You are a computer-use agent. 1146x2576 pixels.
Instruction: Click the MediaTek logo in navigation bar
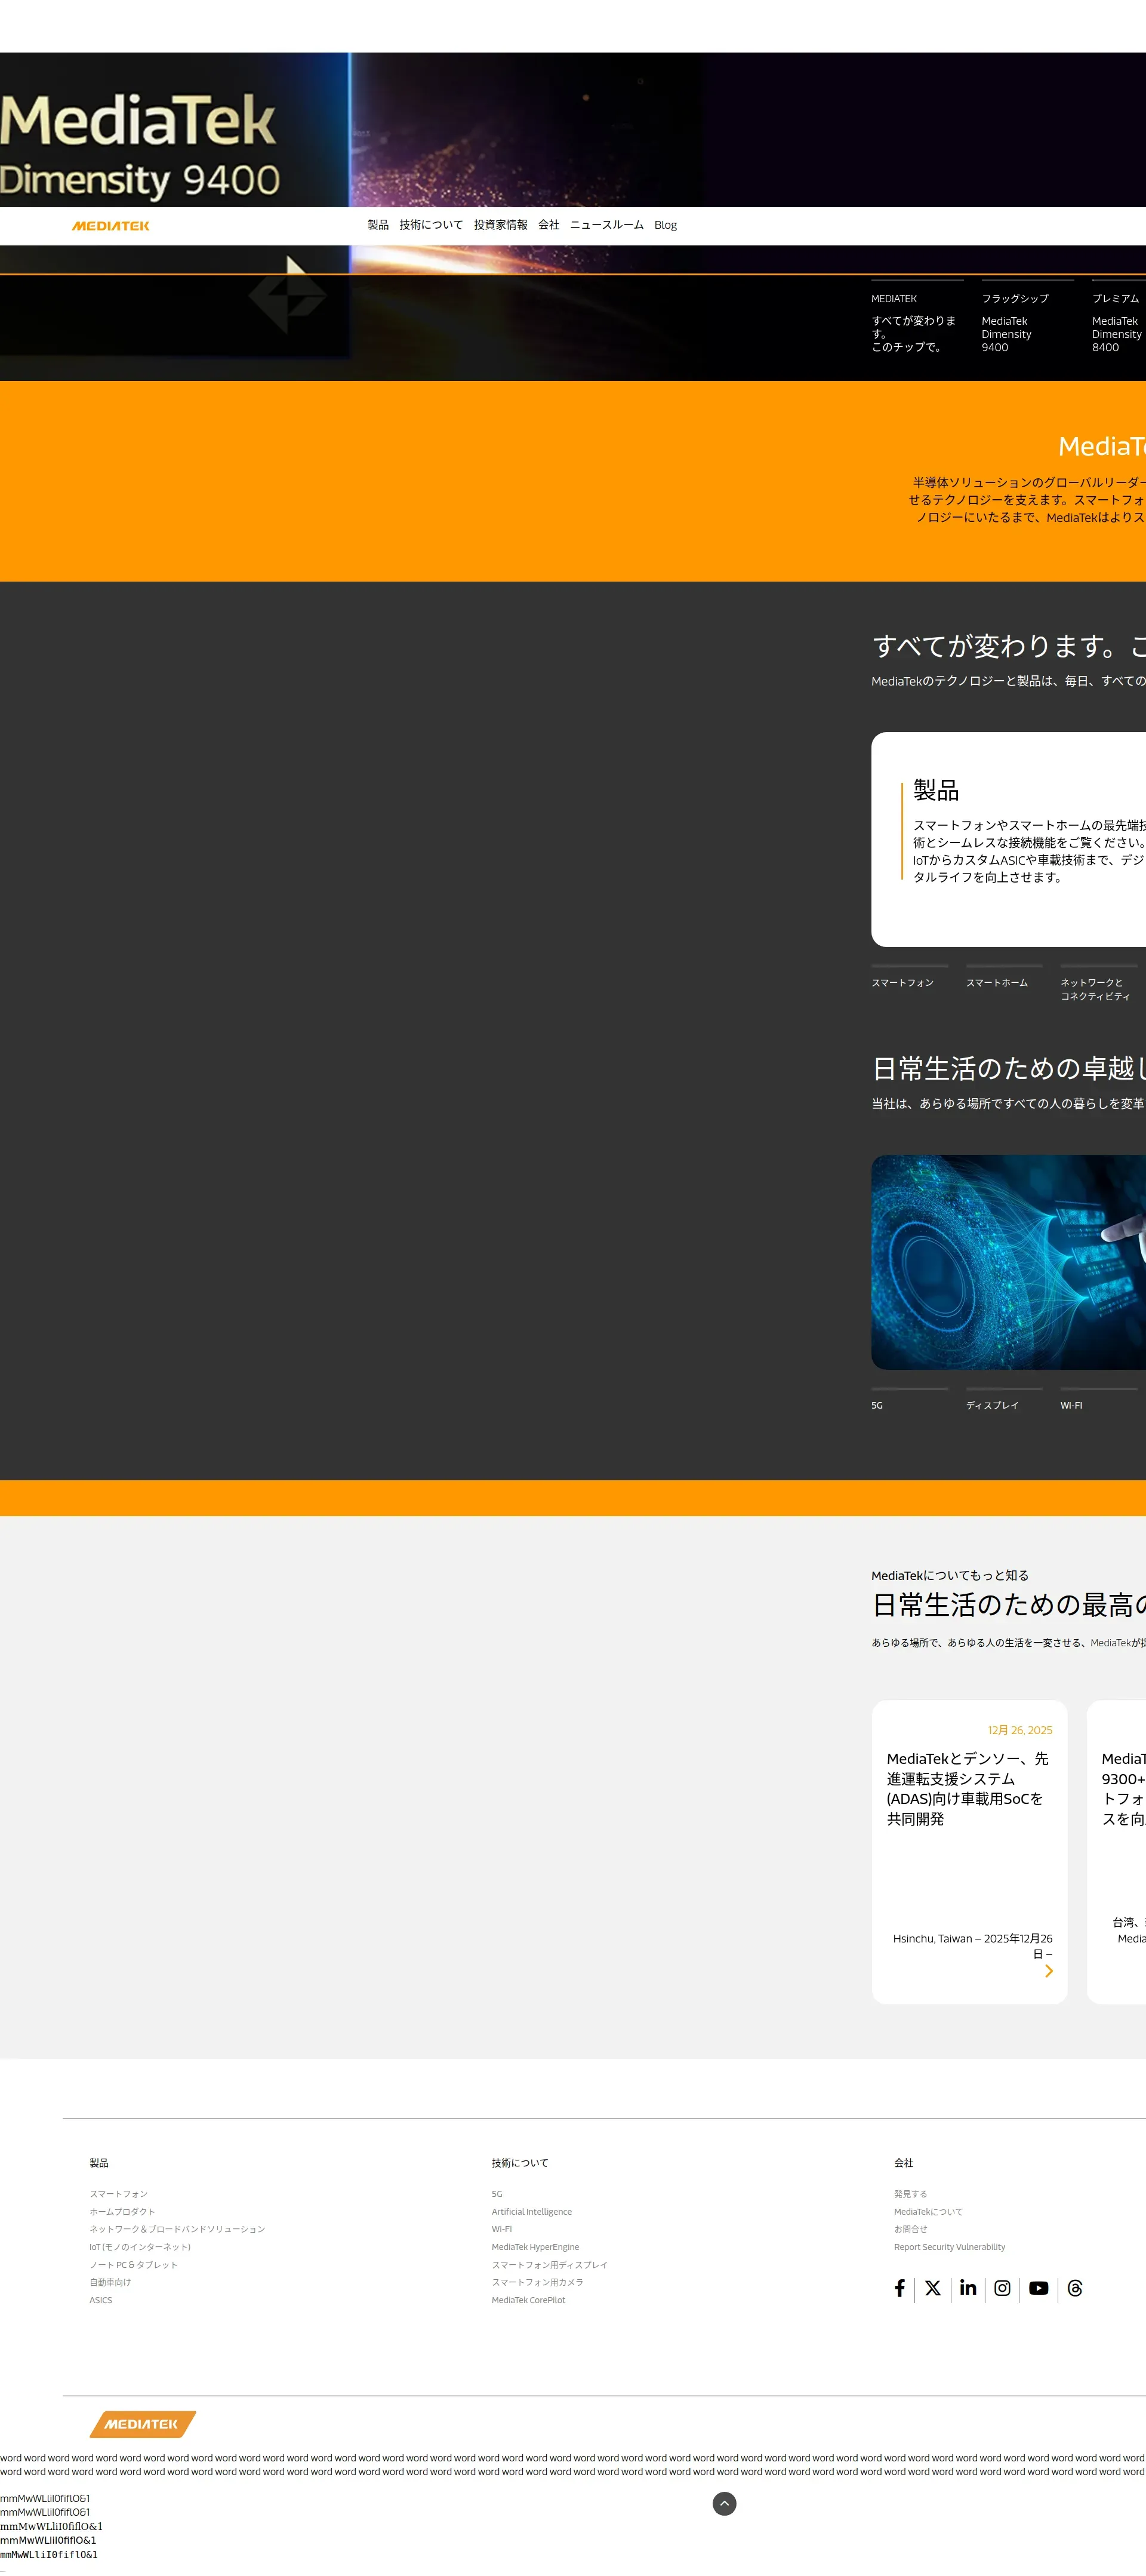pos(110,226)
